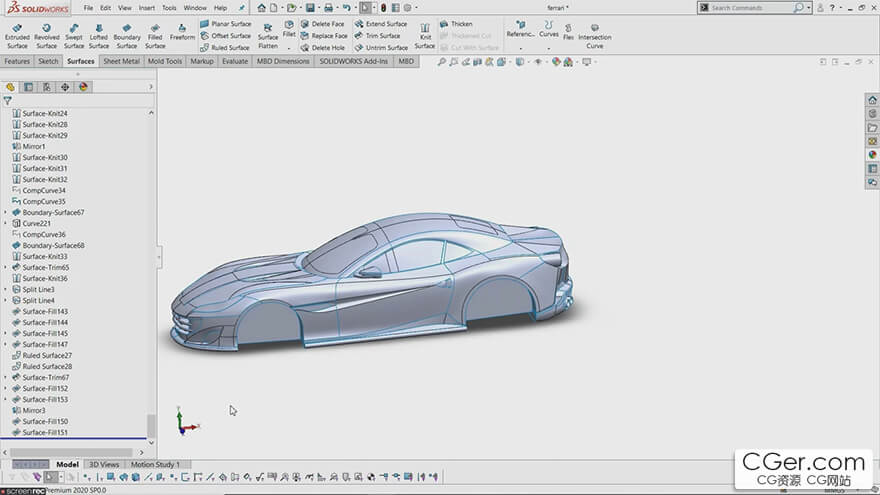
Task: Click the Delete Face command
Action: (x=323, y=24)
